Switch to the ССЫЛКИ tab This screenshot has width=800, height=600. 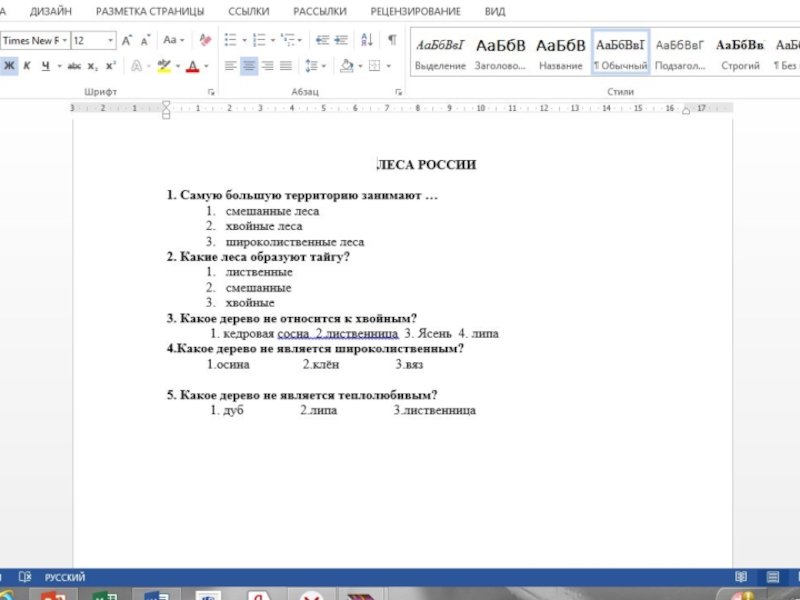point(248,11)
